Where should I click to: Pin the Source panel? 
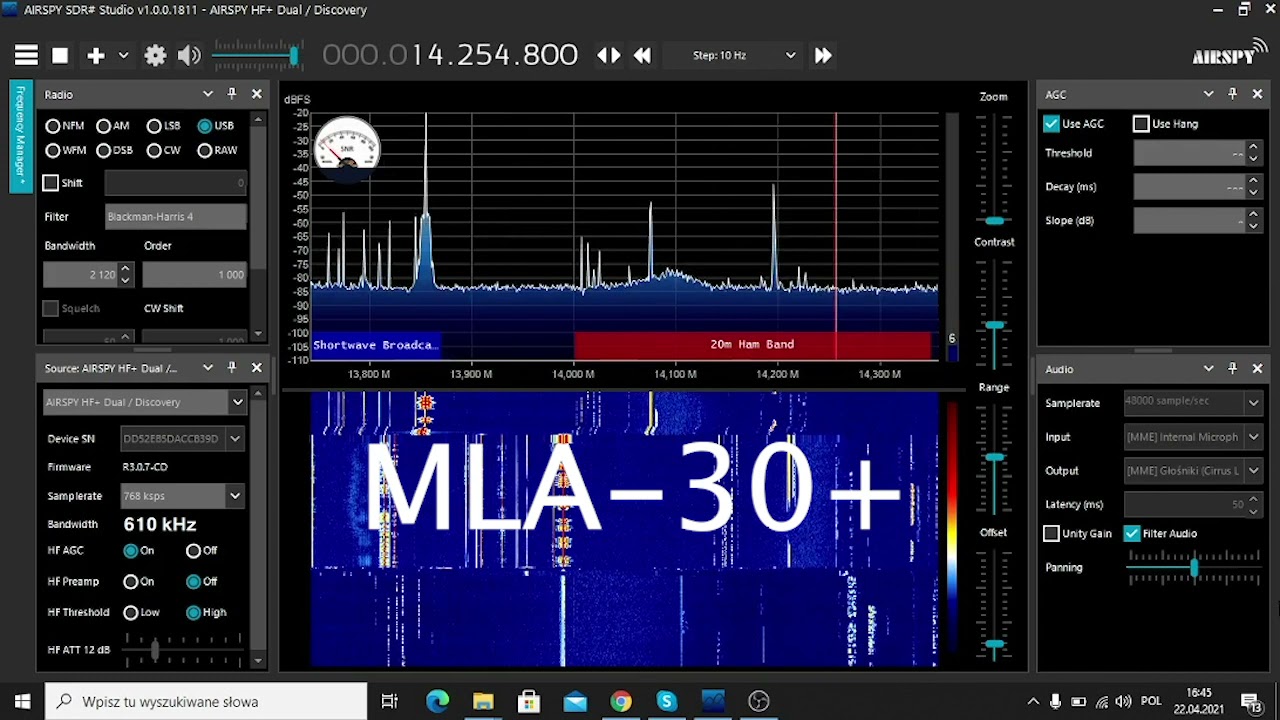coord(232,368)
